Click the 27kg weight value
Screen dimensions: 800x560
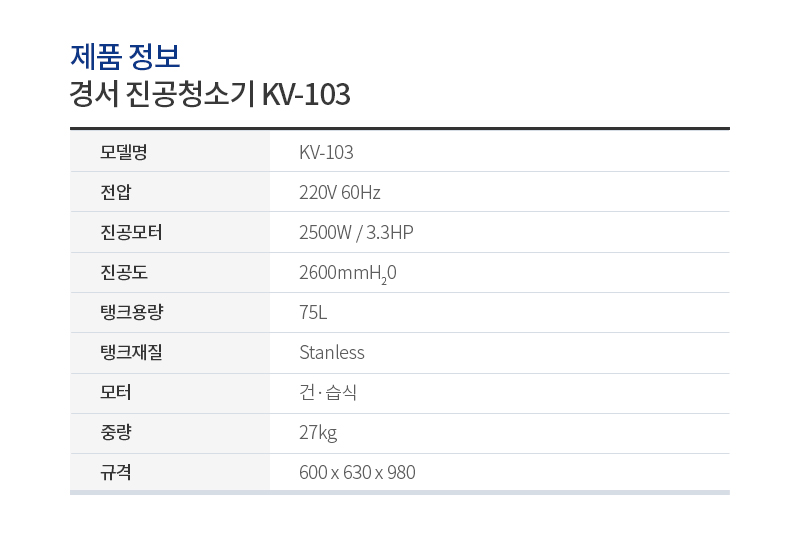(x=318, y=433)
